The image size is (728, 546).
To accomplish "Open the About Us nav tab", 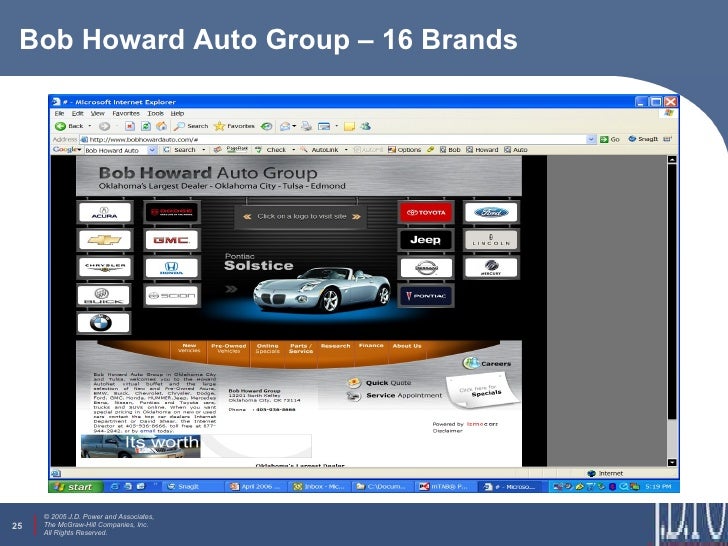I will [x=407, y=346].
